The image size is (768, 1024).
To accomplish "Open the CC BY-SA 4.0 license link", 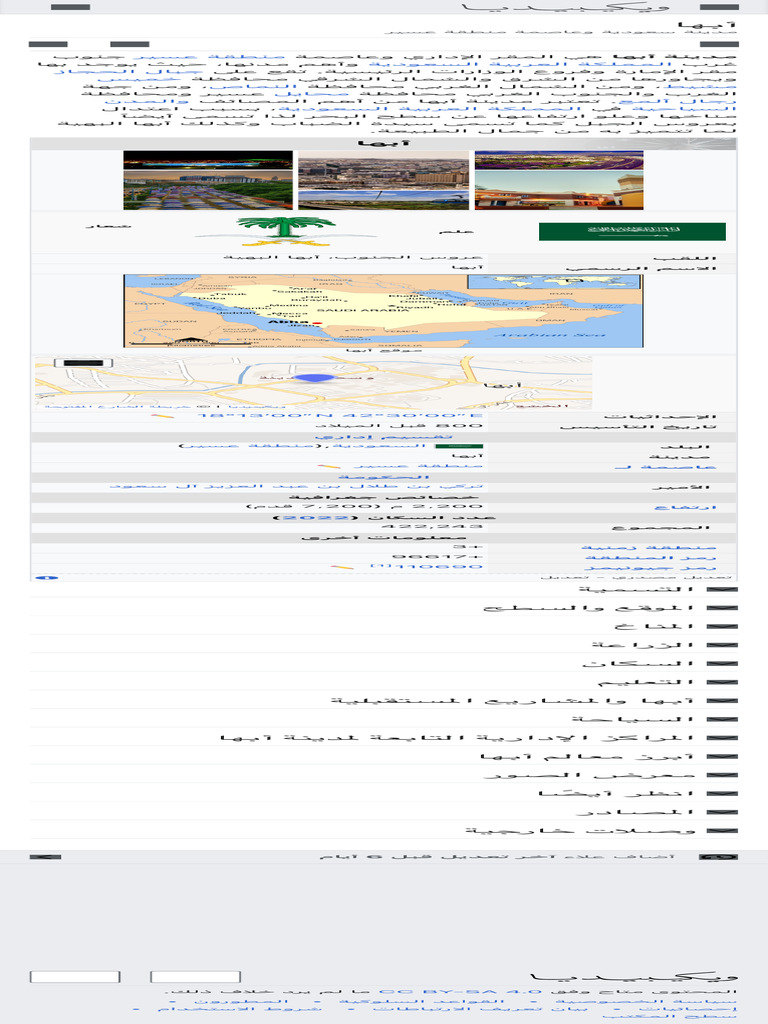I will [x=460, y=992].
